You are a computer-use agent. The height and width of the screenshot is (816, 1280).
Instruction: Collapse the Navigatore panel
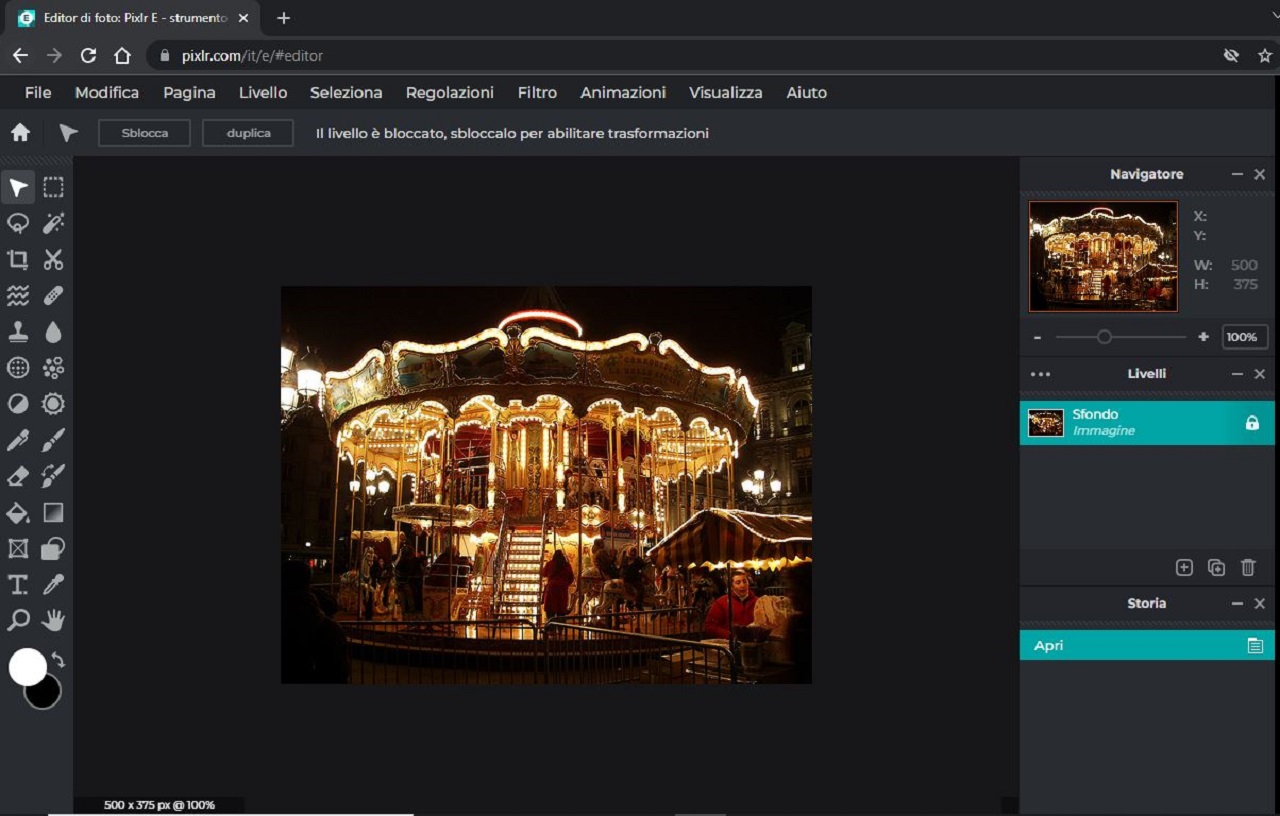[1237, 174]
